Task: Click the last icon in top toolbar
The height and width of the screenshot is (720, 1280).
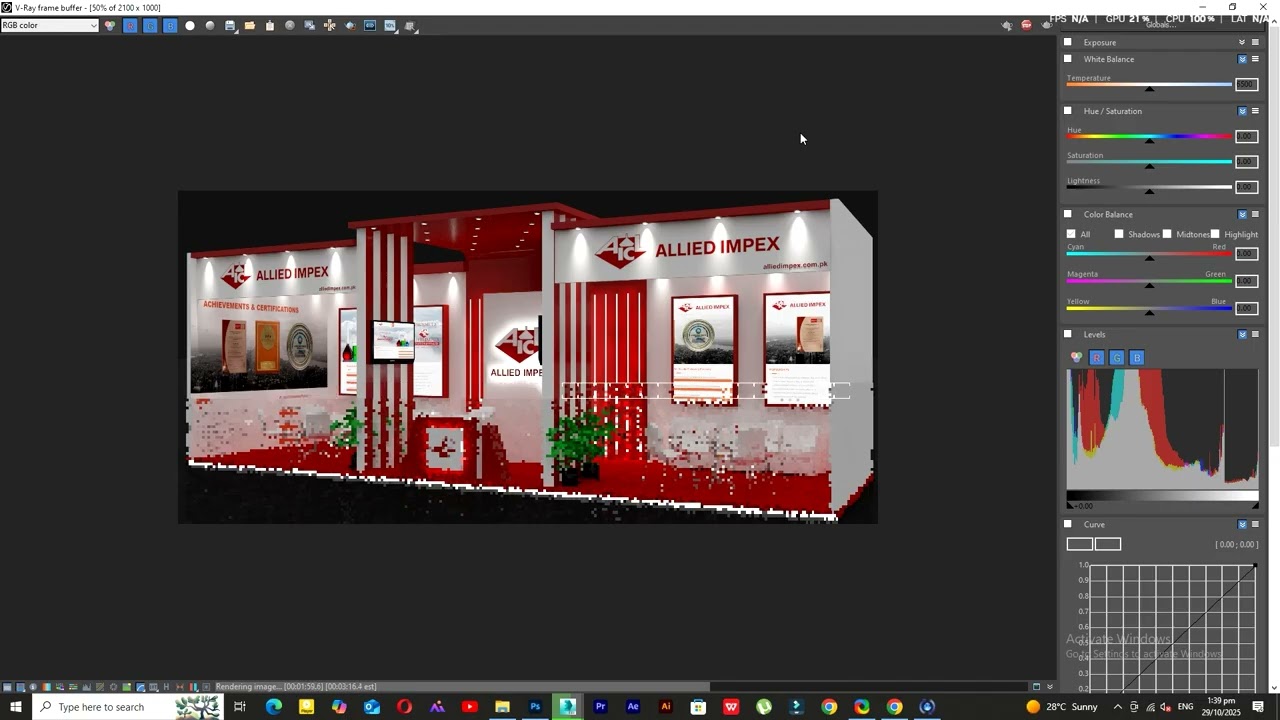Action: pyautogui.click(x=411, y=26)
